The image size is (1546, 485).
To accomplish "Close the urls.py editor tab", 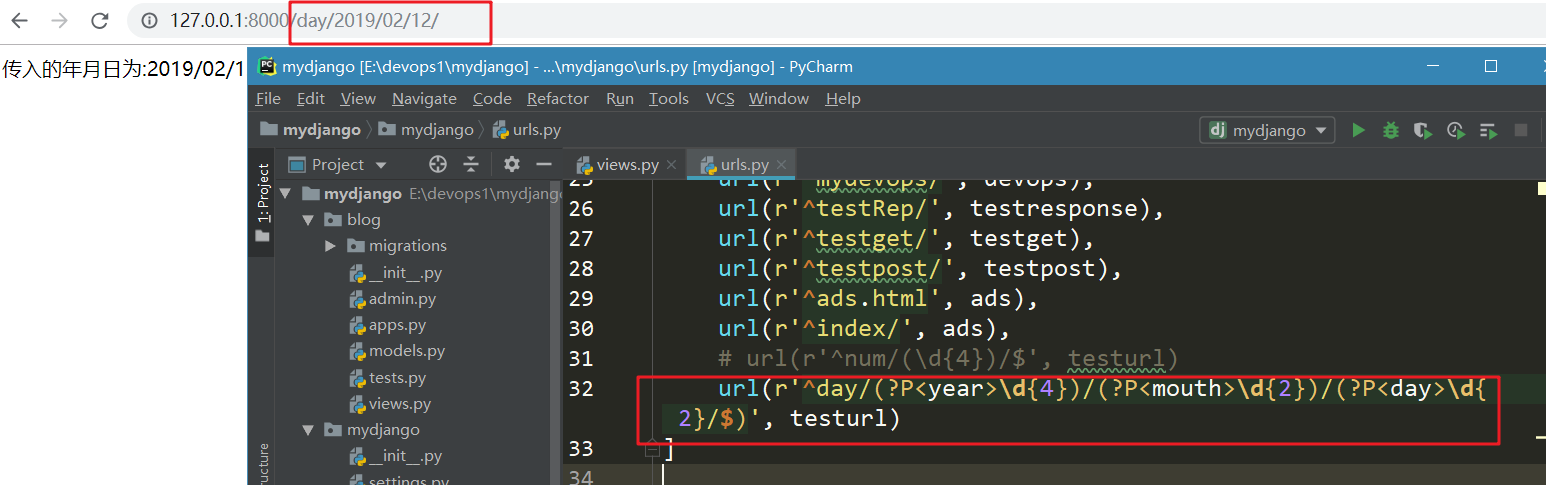I will point(782,165).
